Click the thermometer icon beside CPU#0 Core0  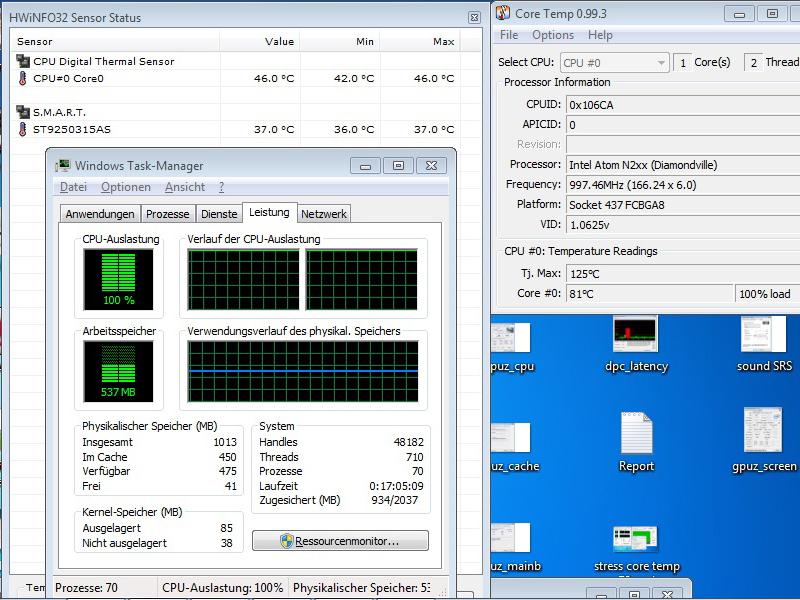pyautogui.click(x=22, y=78)
